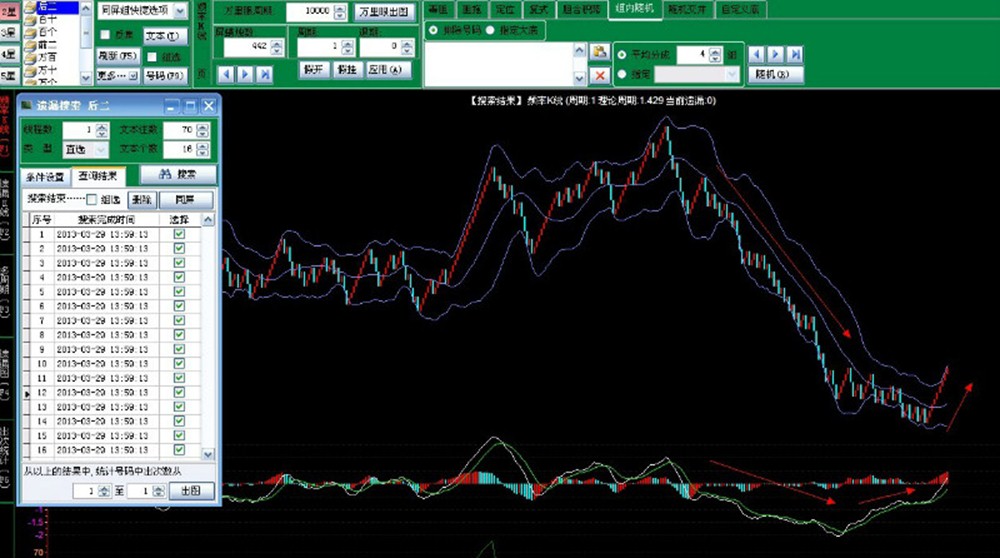Select the 平均分成 radio button
This screenshot has width=1000, height=558.
pos(623,54)
